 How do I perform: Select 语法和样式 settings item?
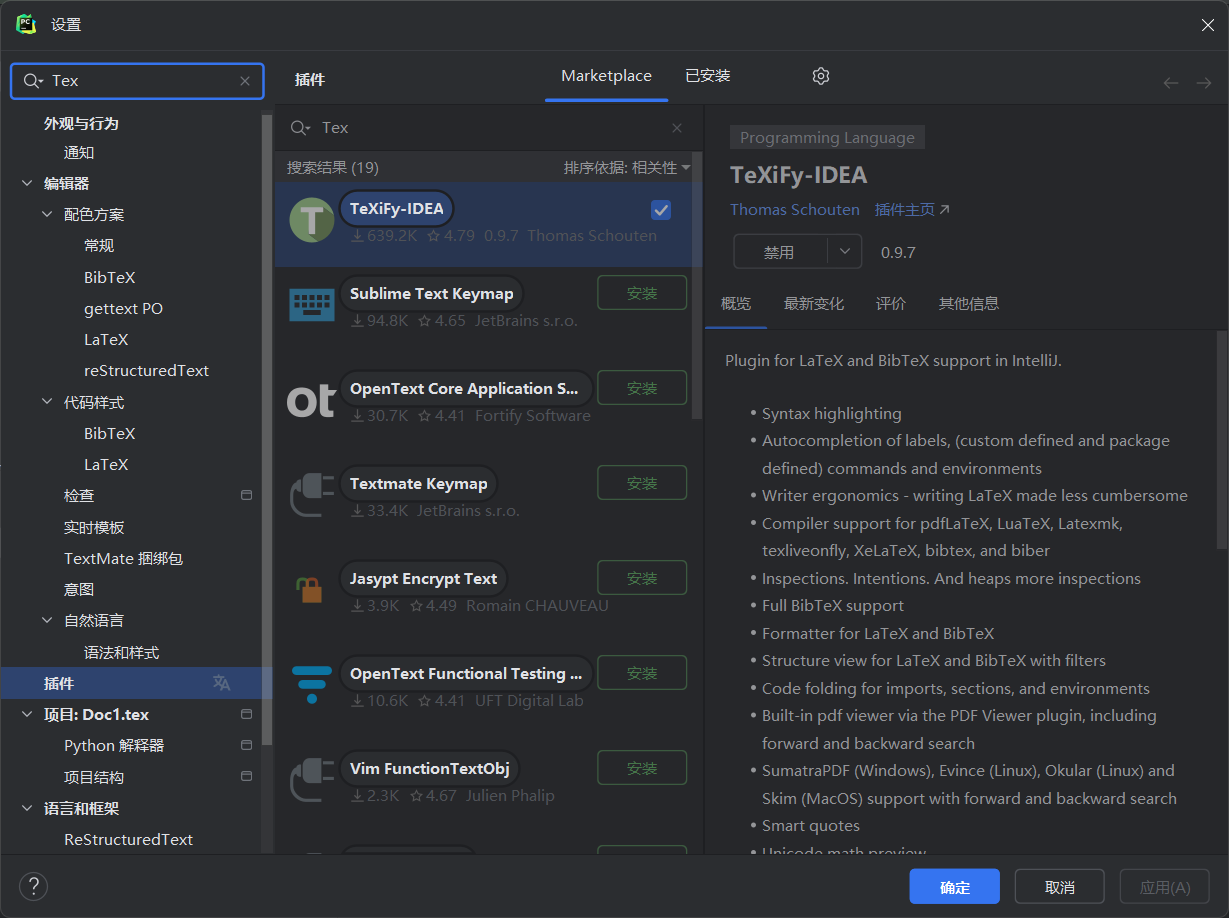click(x=121, y=652)
